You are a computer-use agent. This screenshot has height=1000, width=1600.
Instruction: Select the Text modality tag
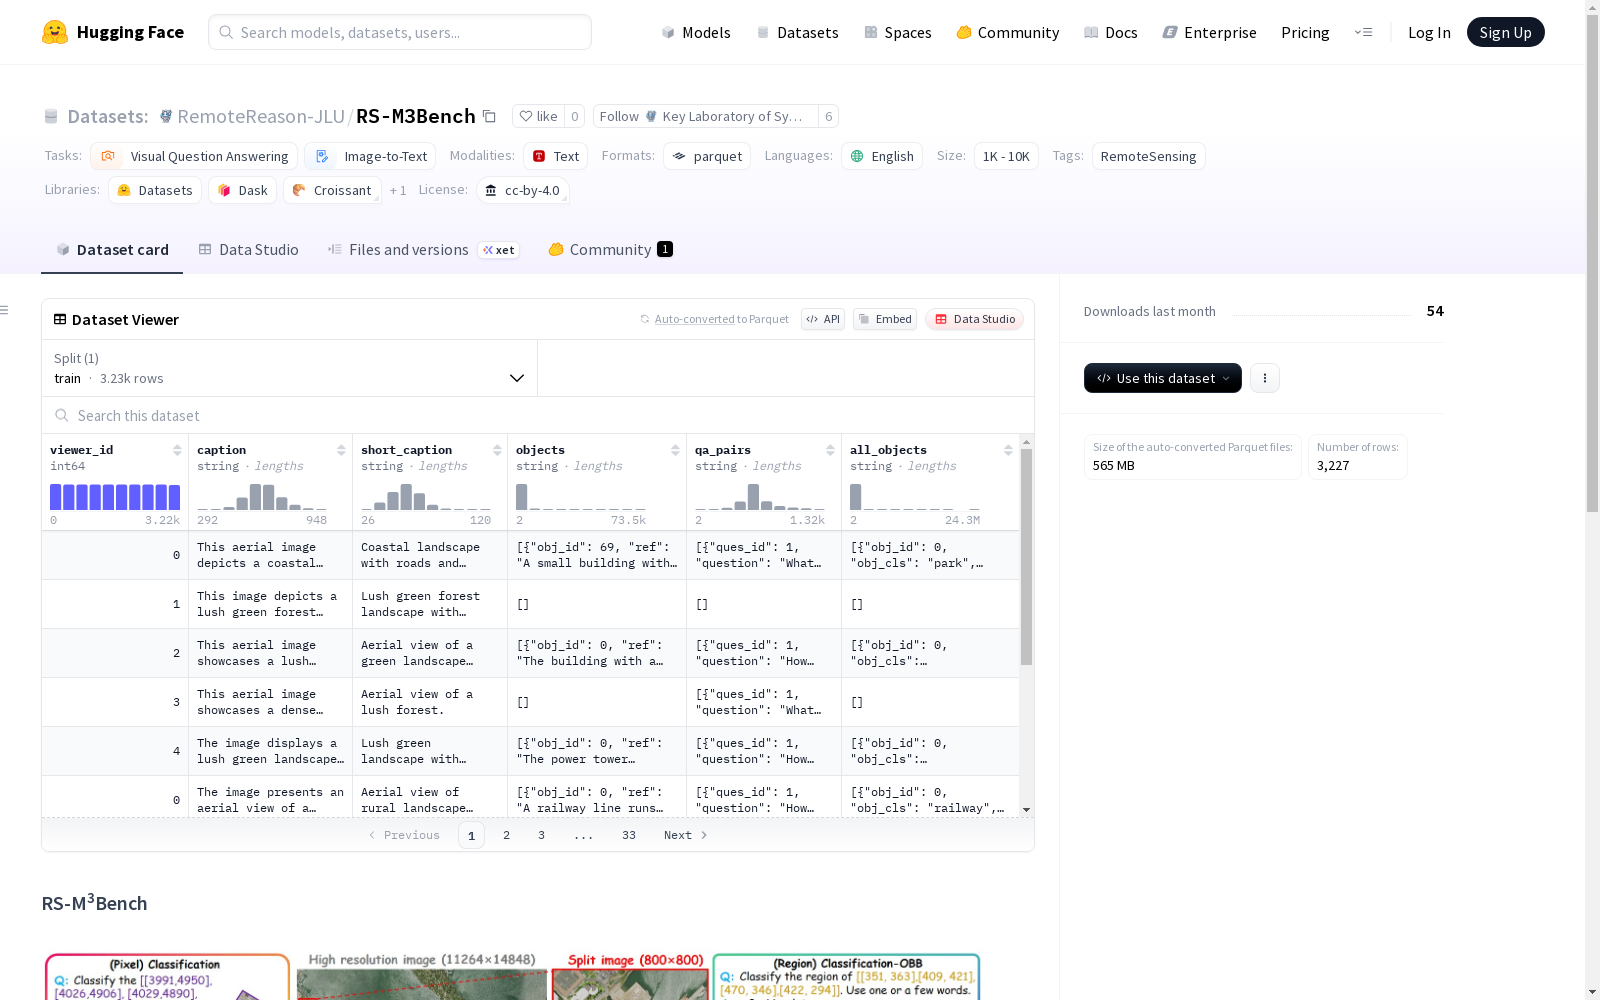pyautogui.click(x=555, y=156)
